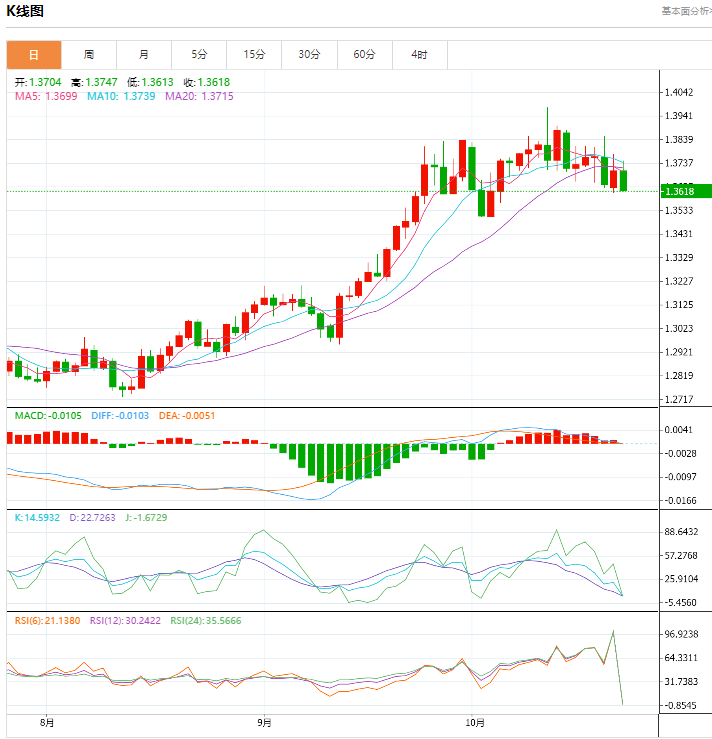Image resolution: width=712 pixels, height=739 pixels.
Task: Click the MA10: 1.3739 label
Action: (x=121, y=96)
